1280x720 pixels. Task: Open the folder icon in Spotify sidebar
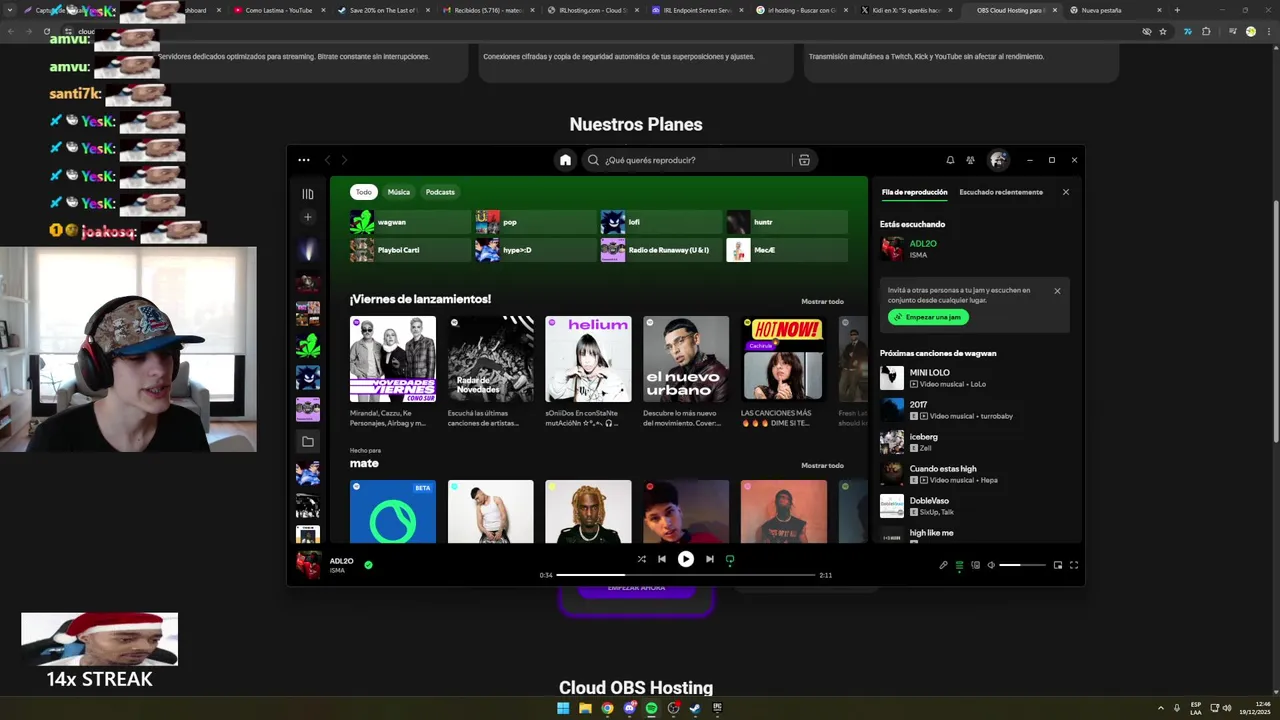pyautogui.click(x=308, y=441)
